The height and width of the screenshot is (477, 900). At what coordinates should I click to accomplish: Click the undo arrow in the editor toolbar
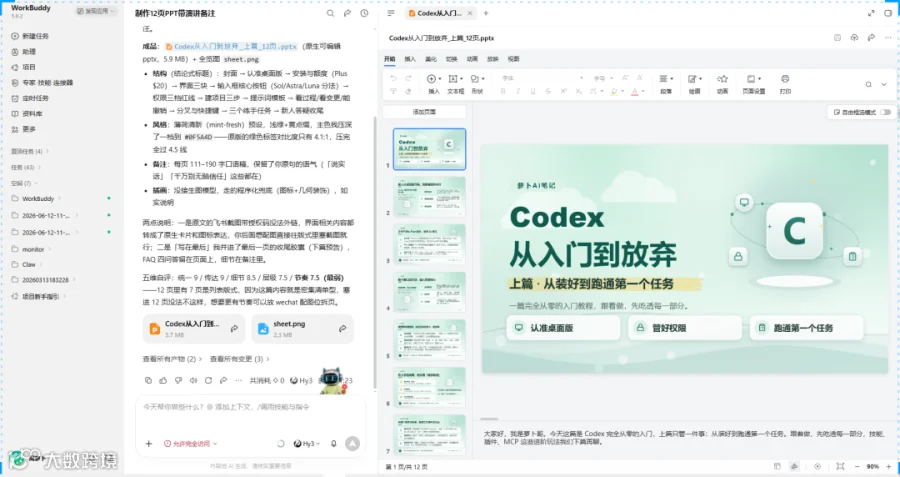pos(393,79)
